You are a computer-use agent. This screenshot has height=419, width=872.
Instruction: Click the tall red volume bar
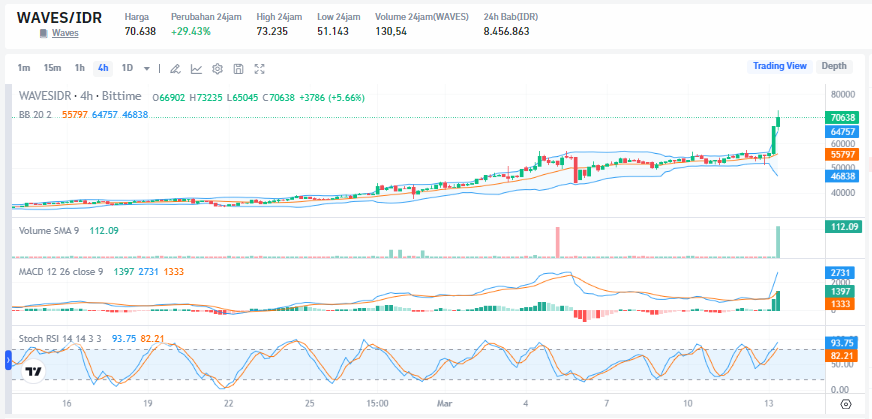click(x=557, y=242)
